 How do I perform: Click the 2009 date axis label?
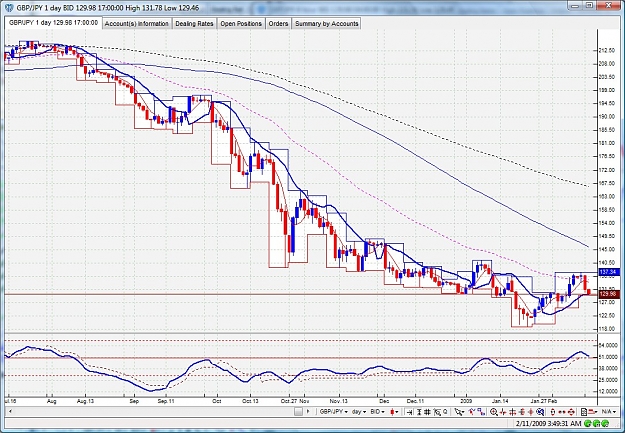(466, 401)
